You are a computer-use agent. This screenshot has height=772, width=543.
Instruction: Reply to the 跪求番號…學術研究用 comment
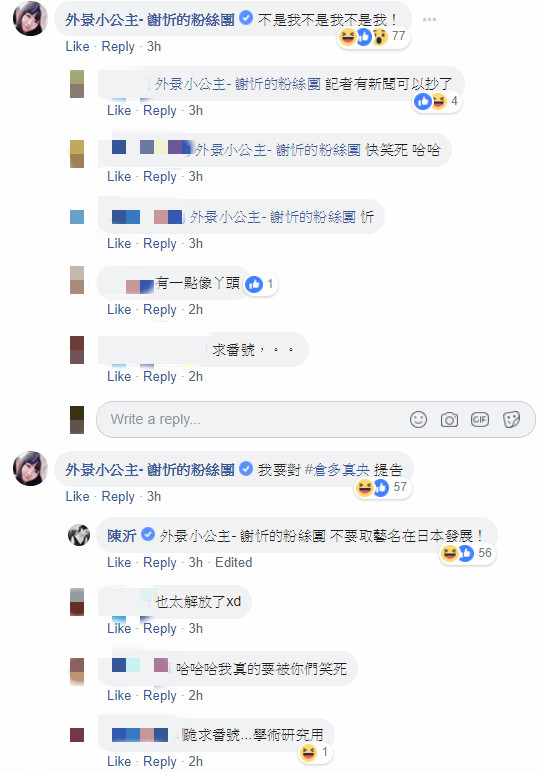coord(160,761)
